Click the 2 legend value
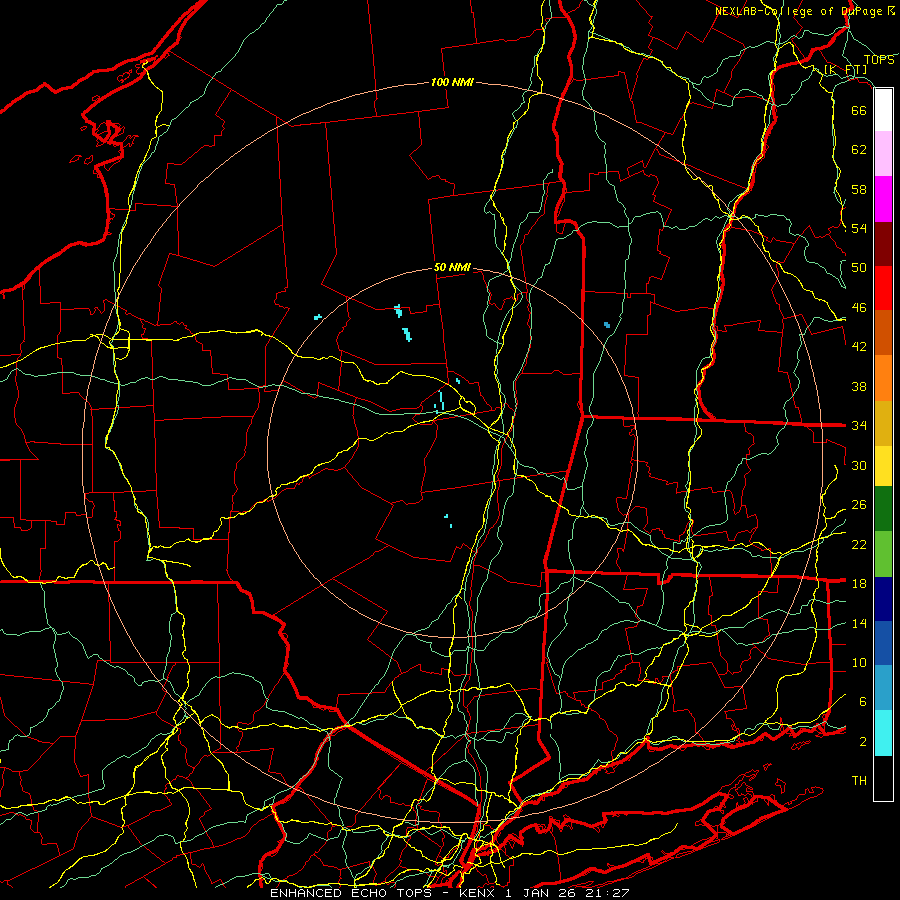The height and width of the screenshot is (900, 900). point(863,742)
